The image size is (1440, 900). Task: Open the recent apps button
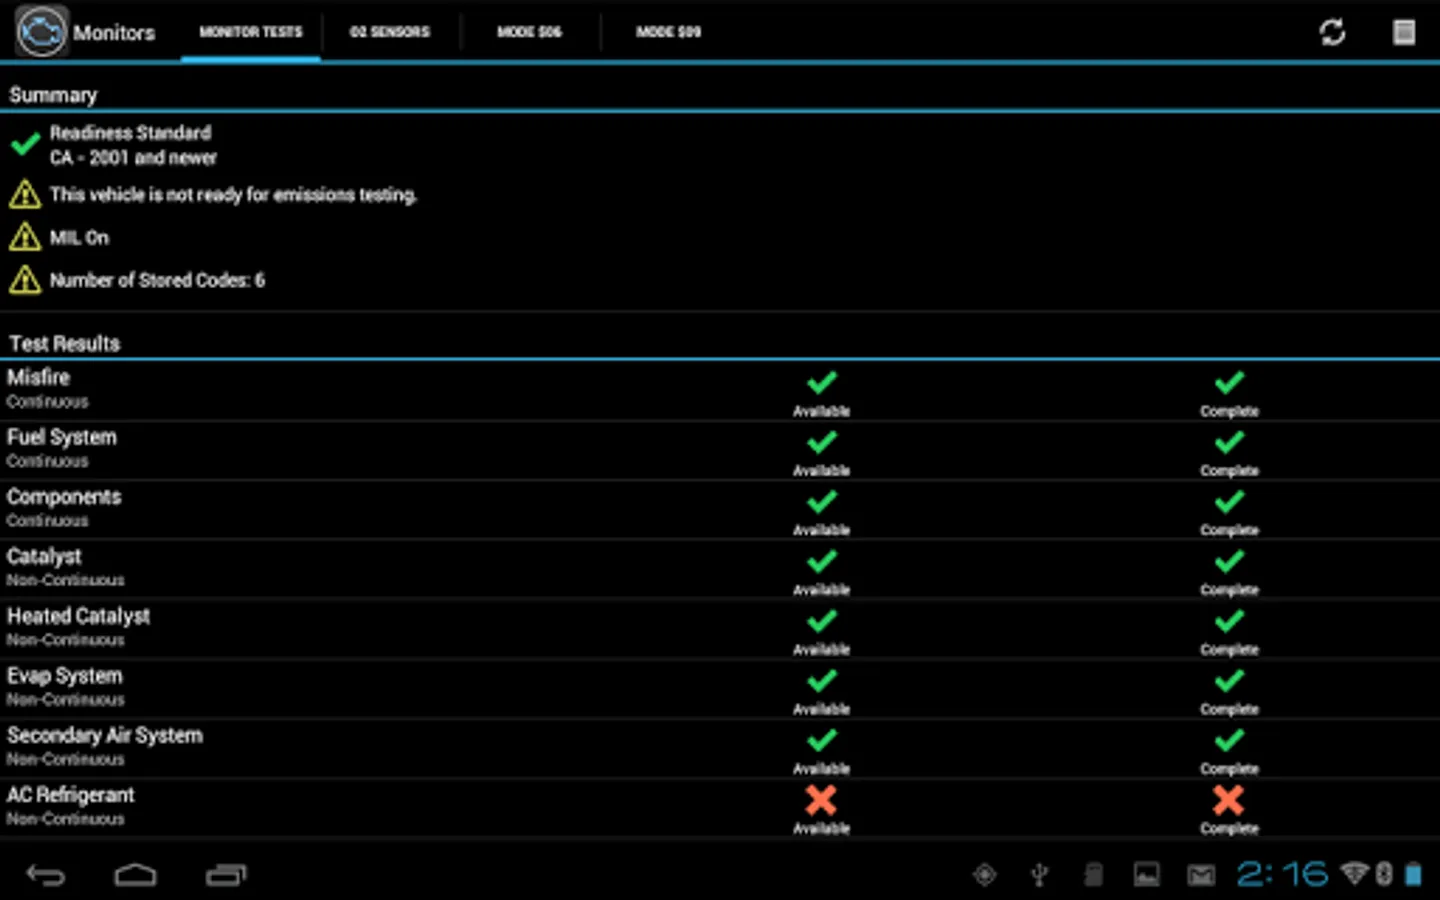(x=226, y=876)
